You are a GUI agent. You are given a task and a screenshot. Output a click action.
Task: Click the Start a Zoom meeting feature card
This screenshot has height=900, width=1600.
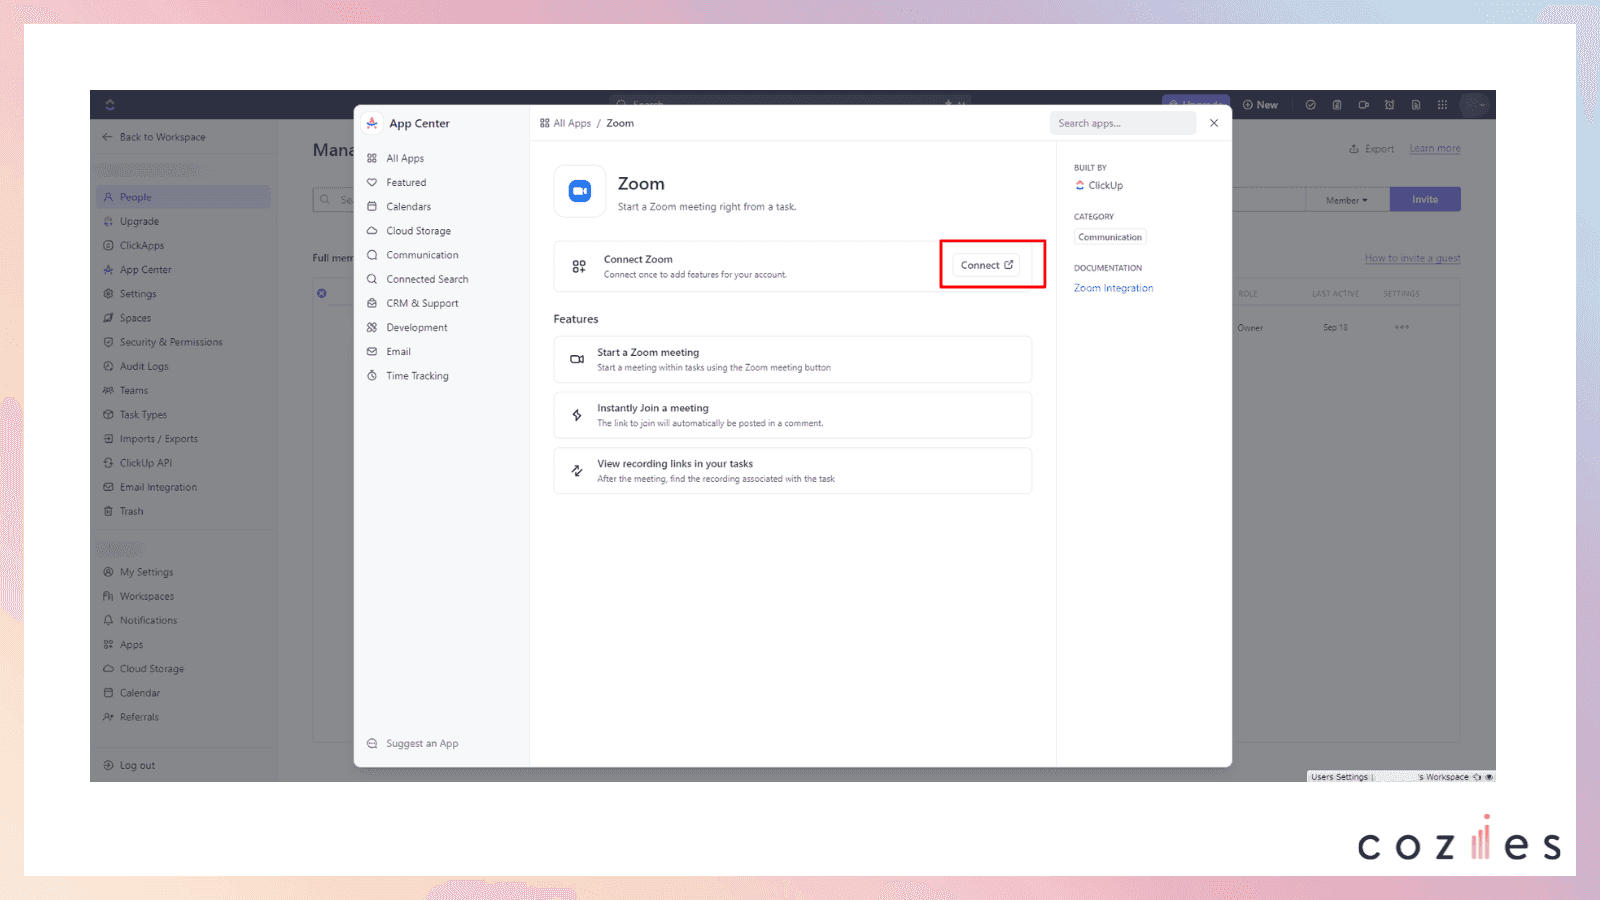click(792, 359)
